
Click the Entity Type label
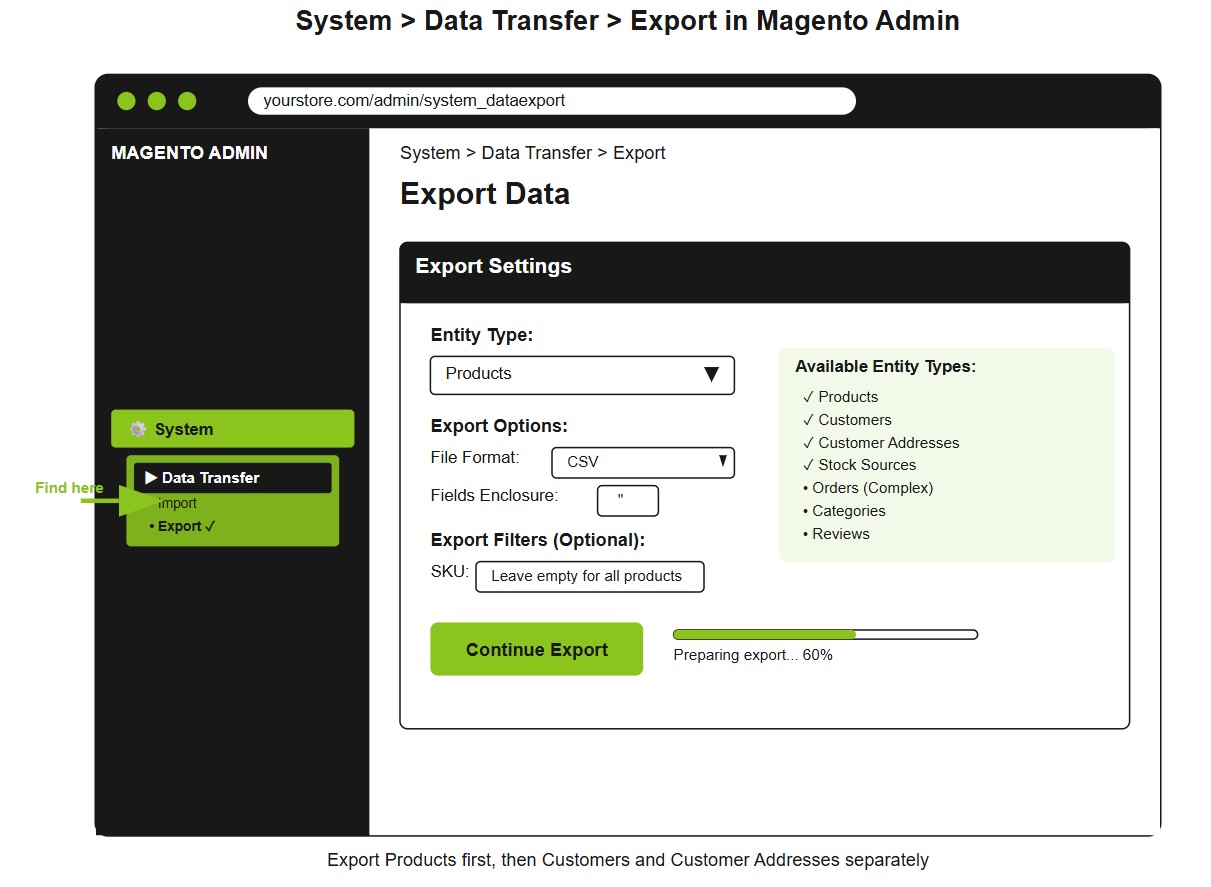482,336
